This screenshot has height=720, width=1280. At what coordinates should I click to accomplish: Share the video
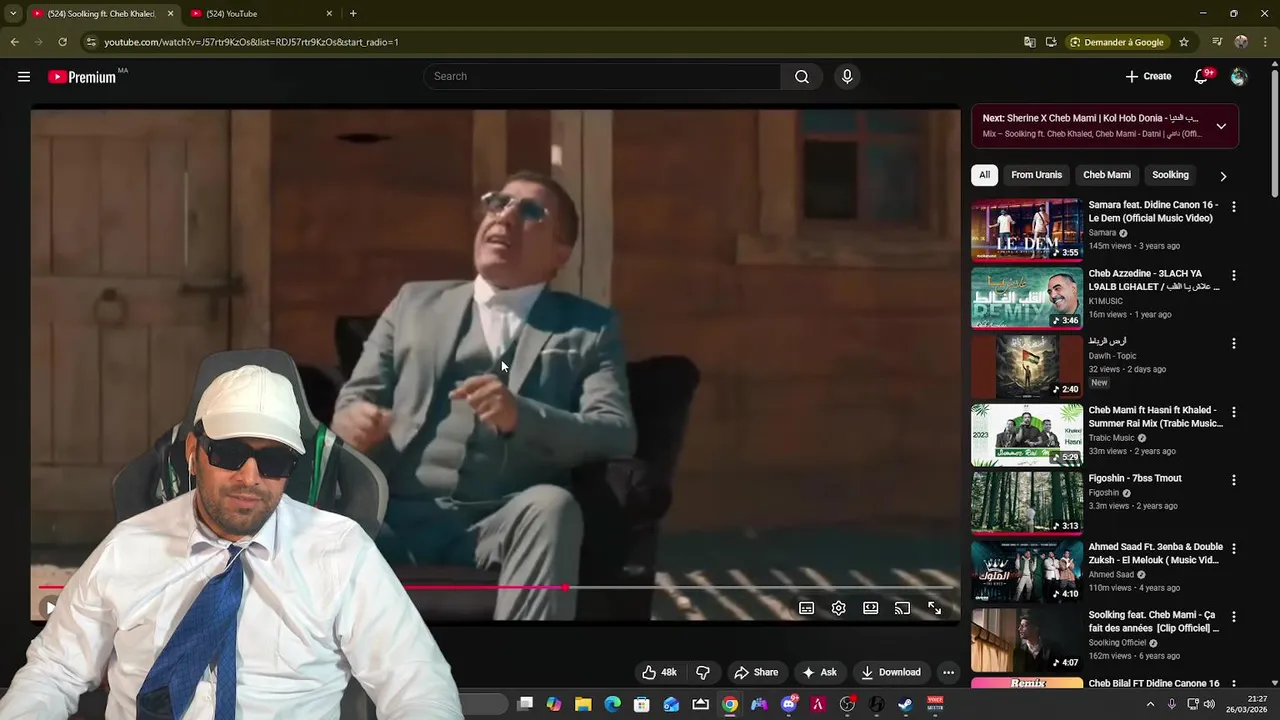pos(756,672)
